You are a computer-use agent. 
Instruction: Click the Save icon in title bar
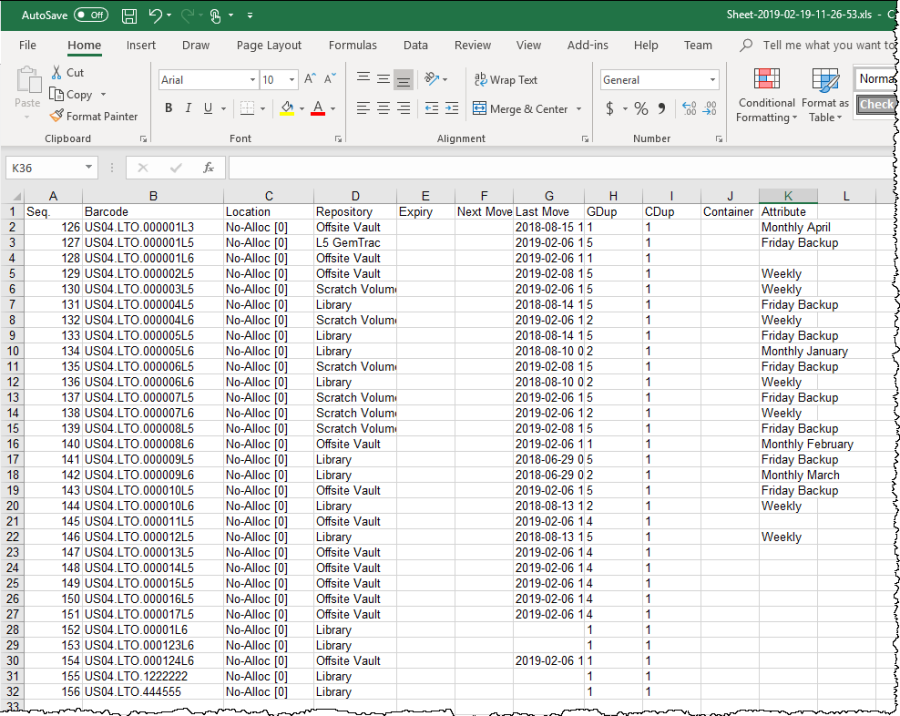(129, 16)
